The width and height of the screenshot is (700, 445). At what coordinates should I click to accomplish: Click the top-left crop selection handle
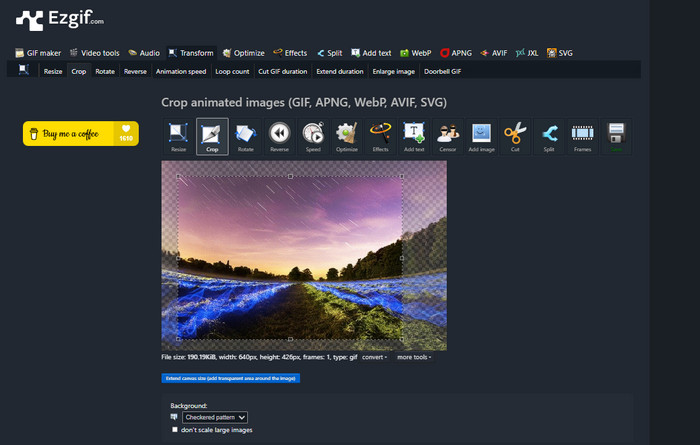tap(178, 176)
